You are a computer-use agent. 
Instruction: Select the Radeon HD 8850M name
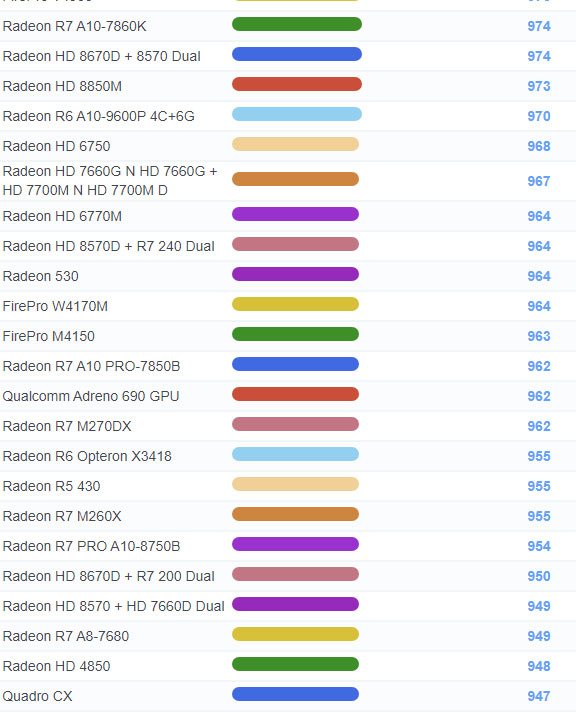tap(62, 86)
